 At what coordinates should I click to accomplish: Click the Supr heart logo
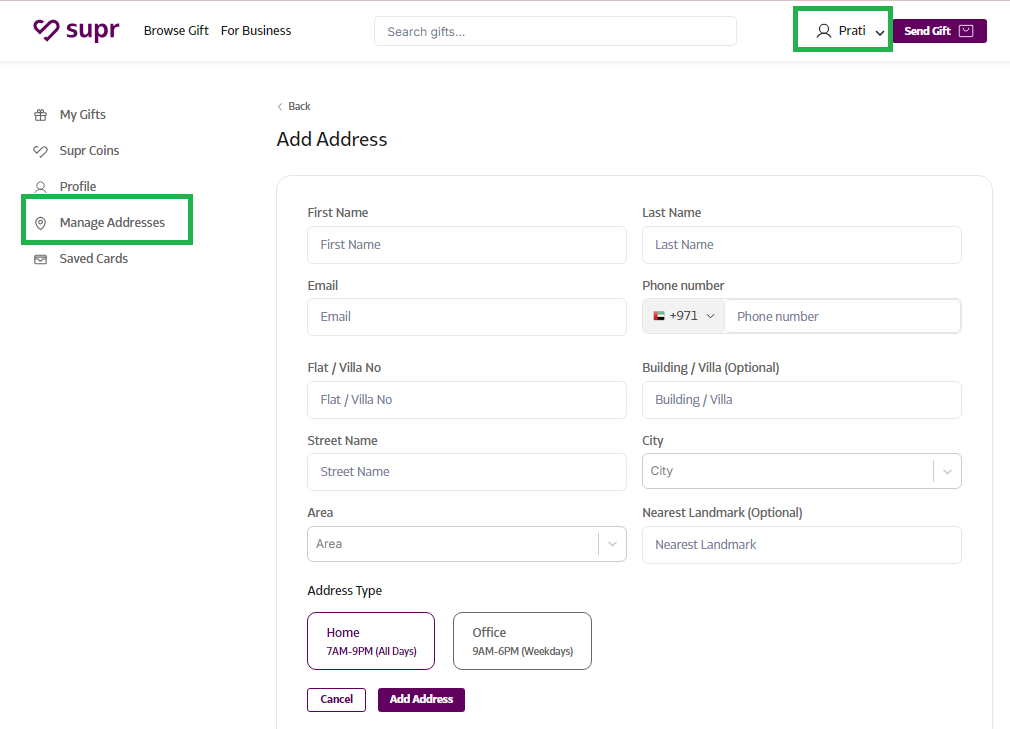(x=47, y=31)
